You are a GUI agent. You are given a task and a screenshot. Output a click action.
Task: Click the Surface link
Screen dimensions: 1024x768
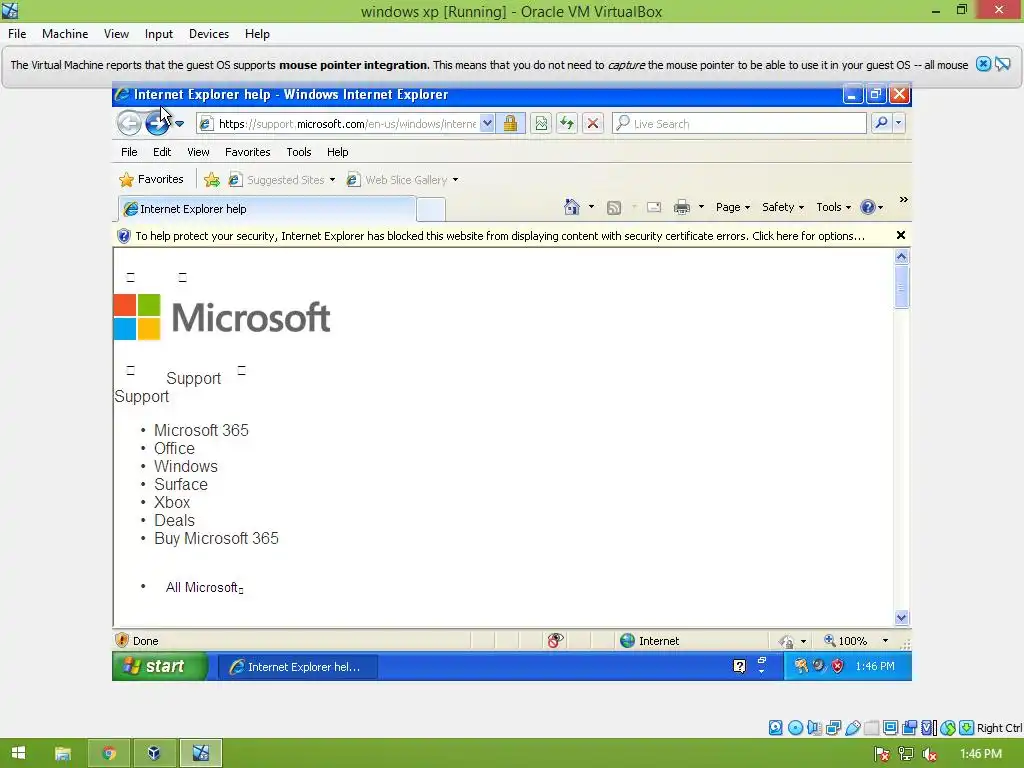(181, 485)
